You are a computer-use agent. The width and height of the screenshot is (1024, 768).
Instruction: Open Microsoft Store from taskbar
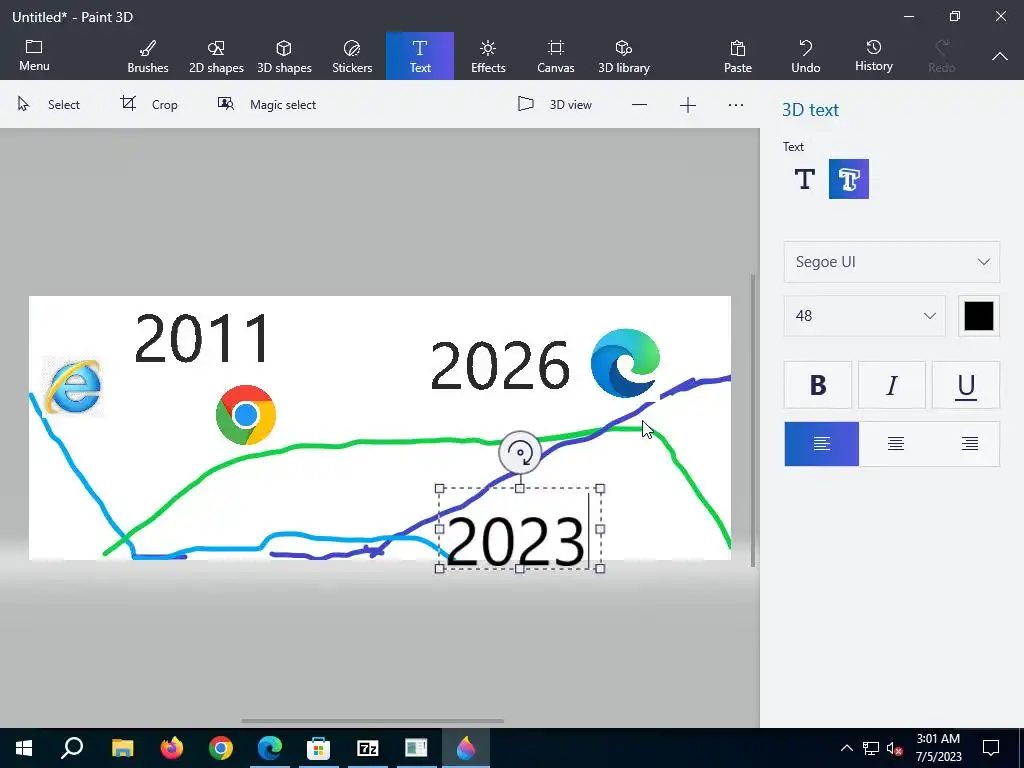tap(319, 748)
